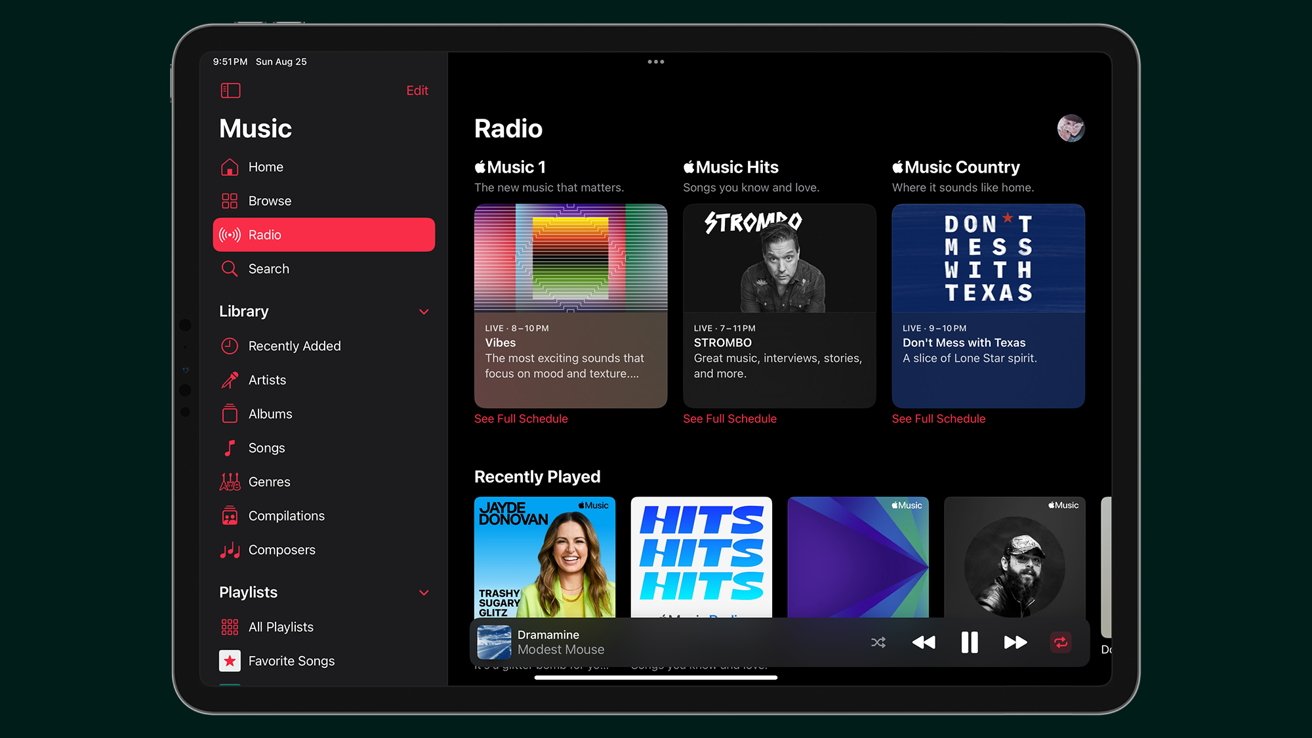1312x738 pixels.
Task: Skip to the next track
Action: (x=1015, y=643)
